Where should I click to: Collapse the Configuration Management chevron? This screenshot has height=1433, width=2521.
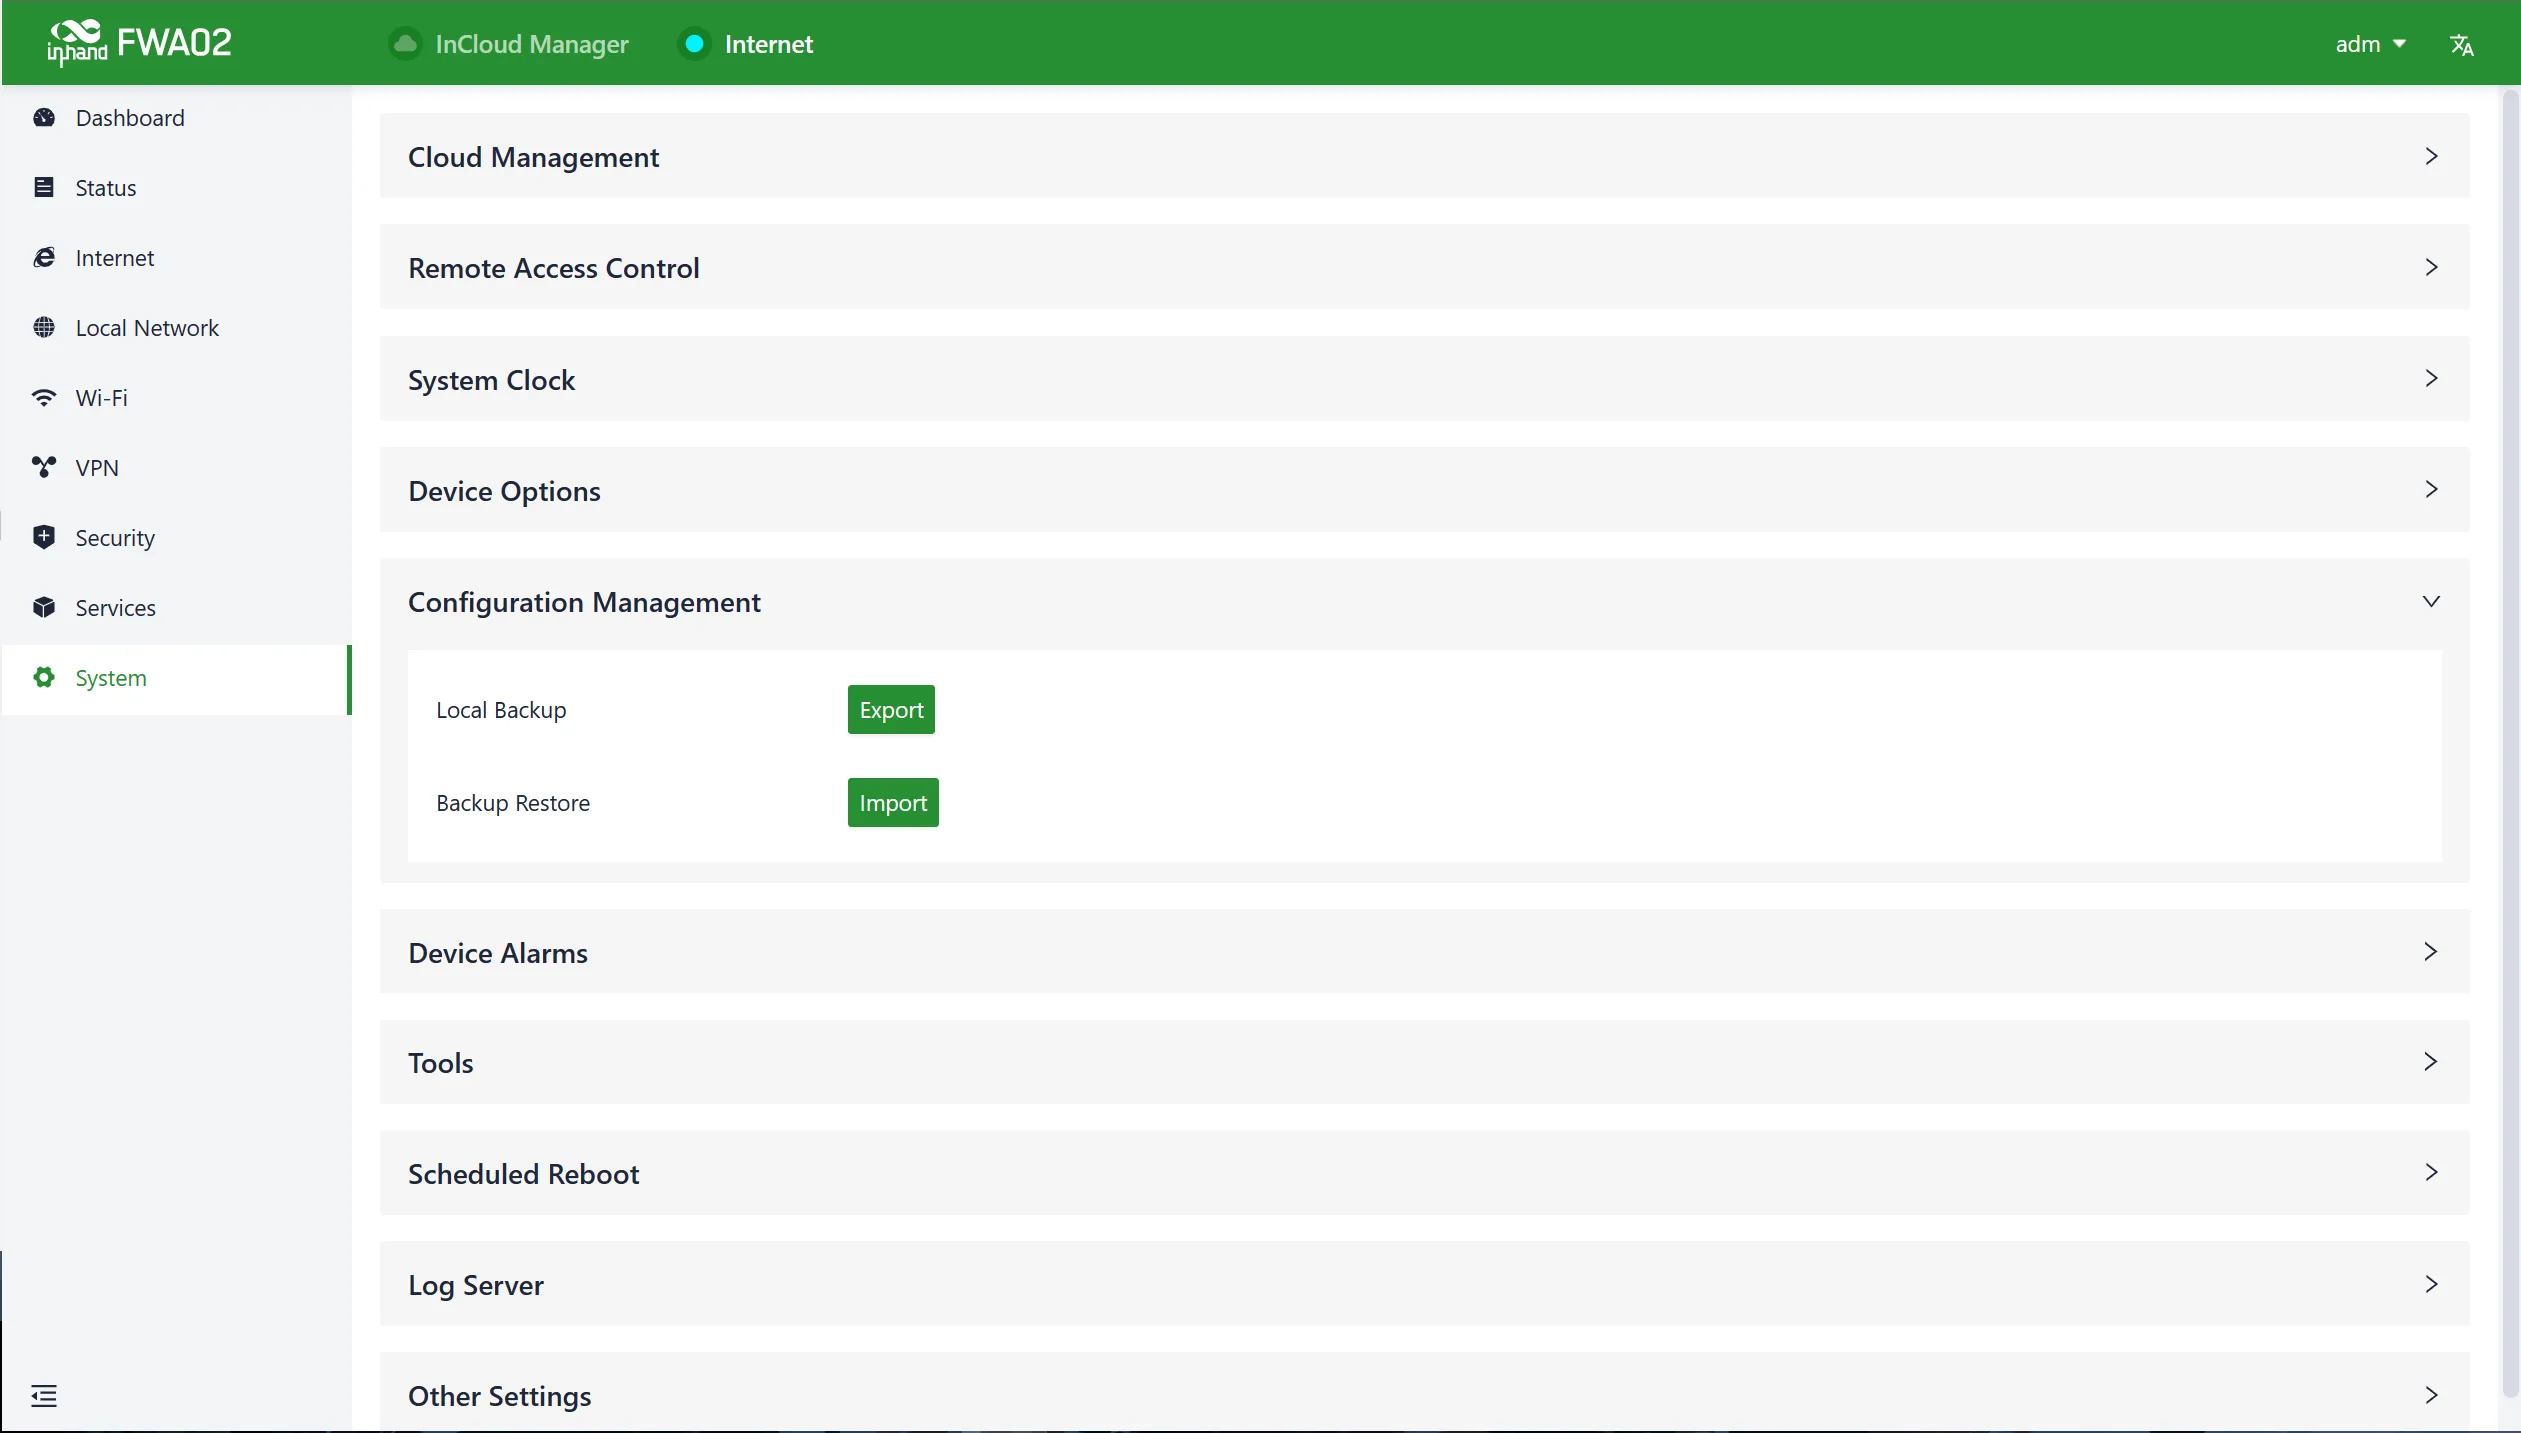tap(2431, 601)
